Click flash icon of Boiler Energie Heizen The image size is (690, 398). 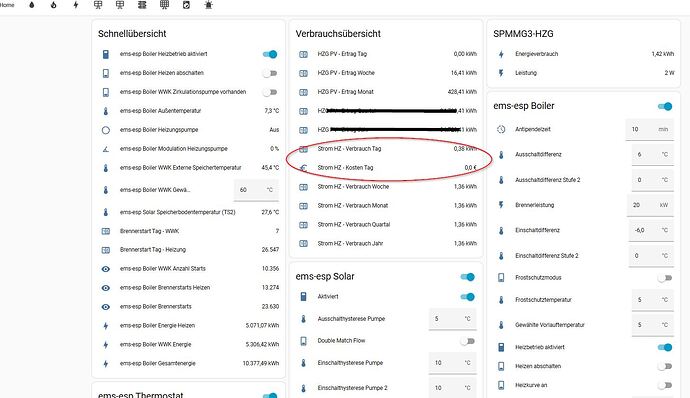pyautogui.click(x=106, y=326)
